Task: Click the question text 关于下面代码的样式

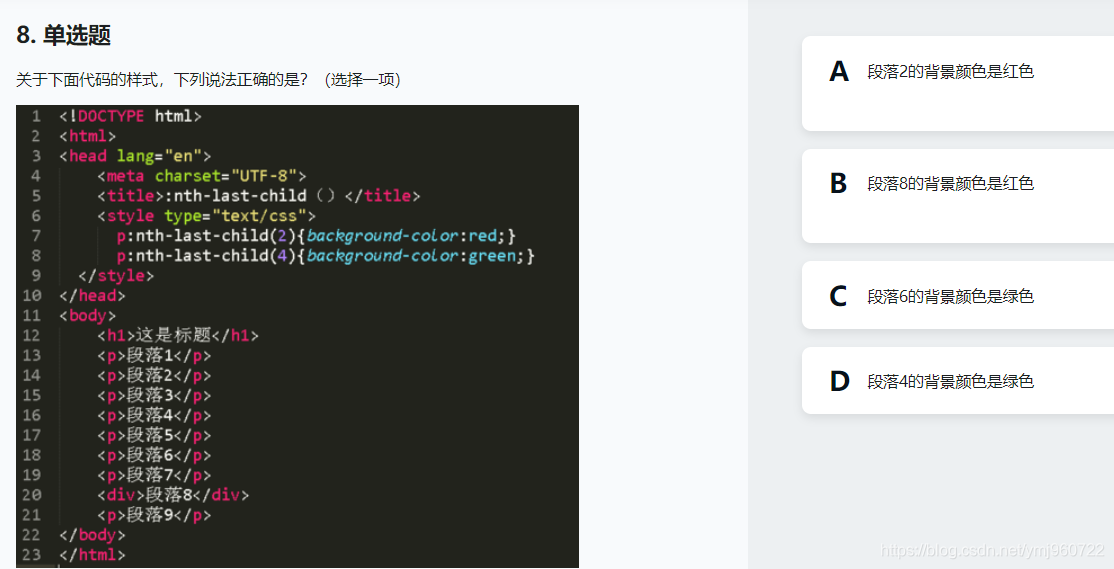Action: tap(208, 80)
